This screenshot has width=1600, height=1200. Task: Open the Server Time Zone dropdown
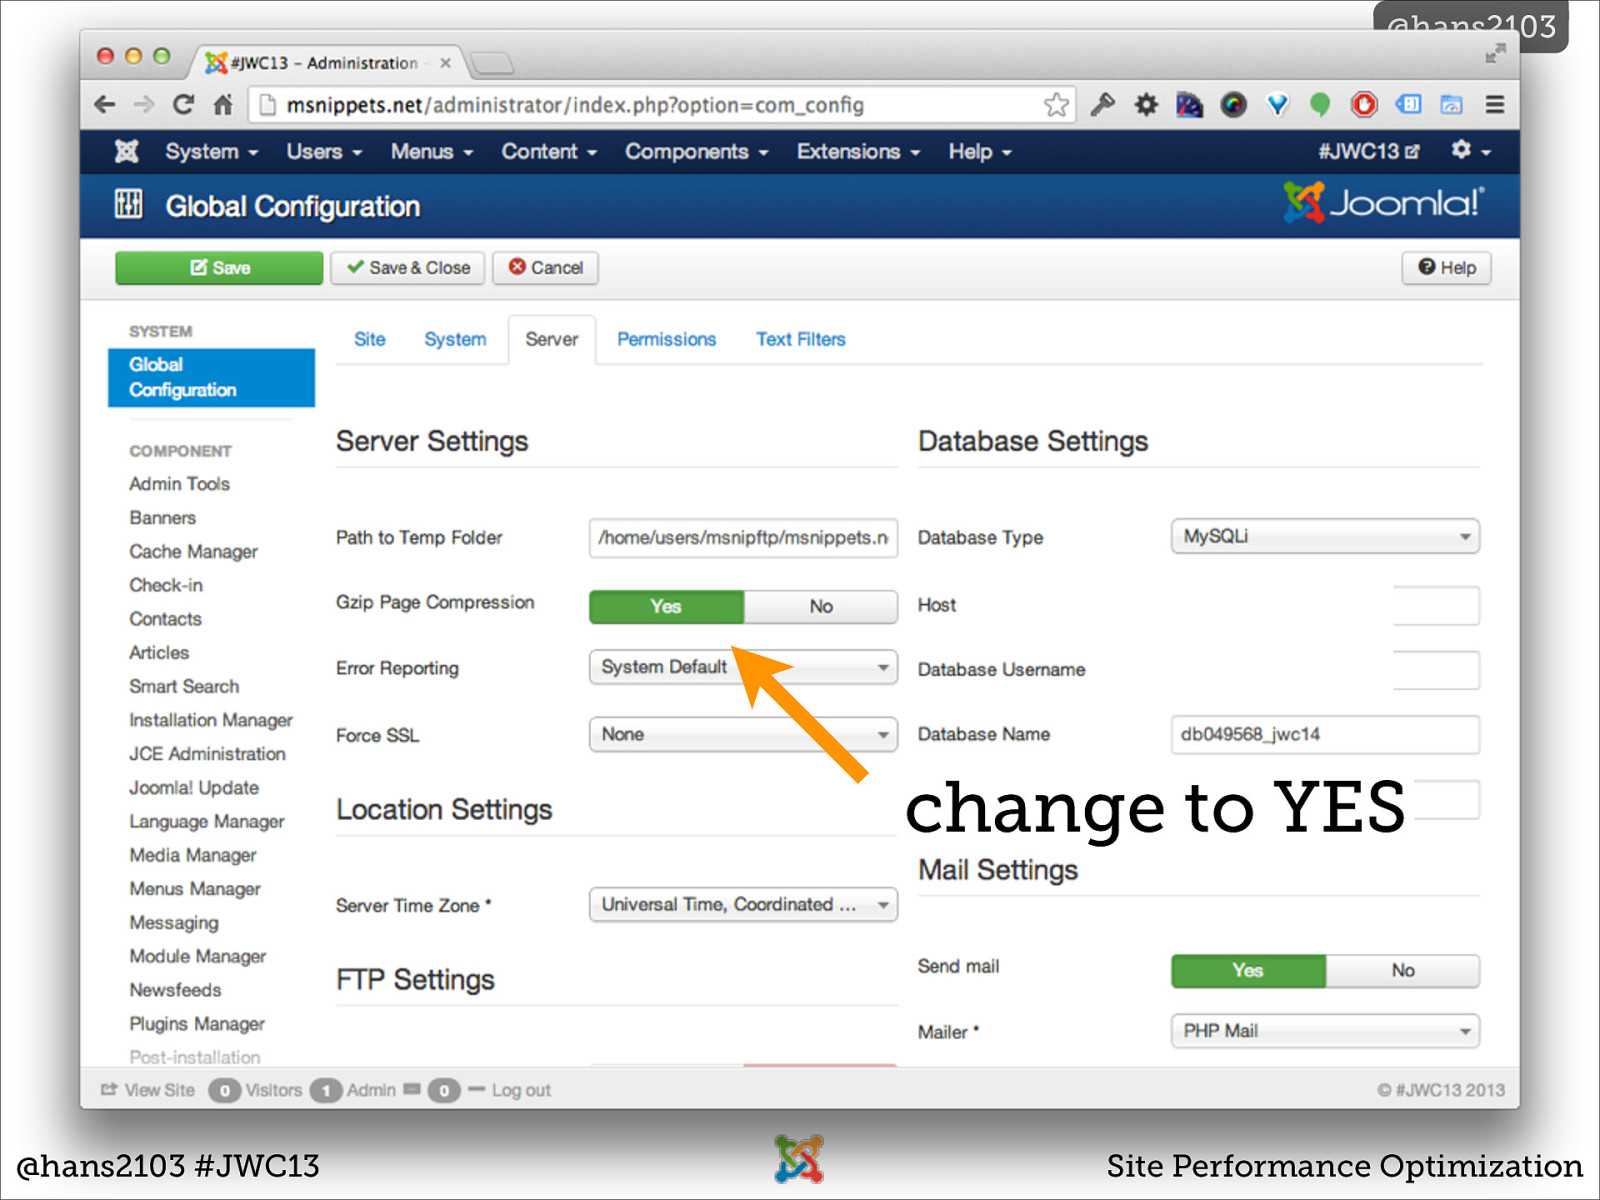[x=743, y=904]
